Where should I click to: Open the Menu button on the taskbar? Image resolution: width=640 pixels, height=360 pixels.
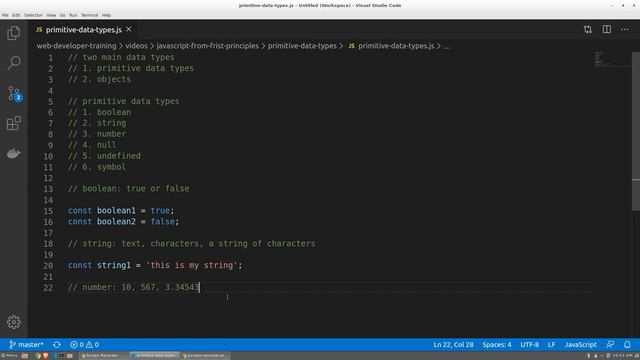click(9, 356)
